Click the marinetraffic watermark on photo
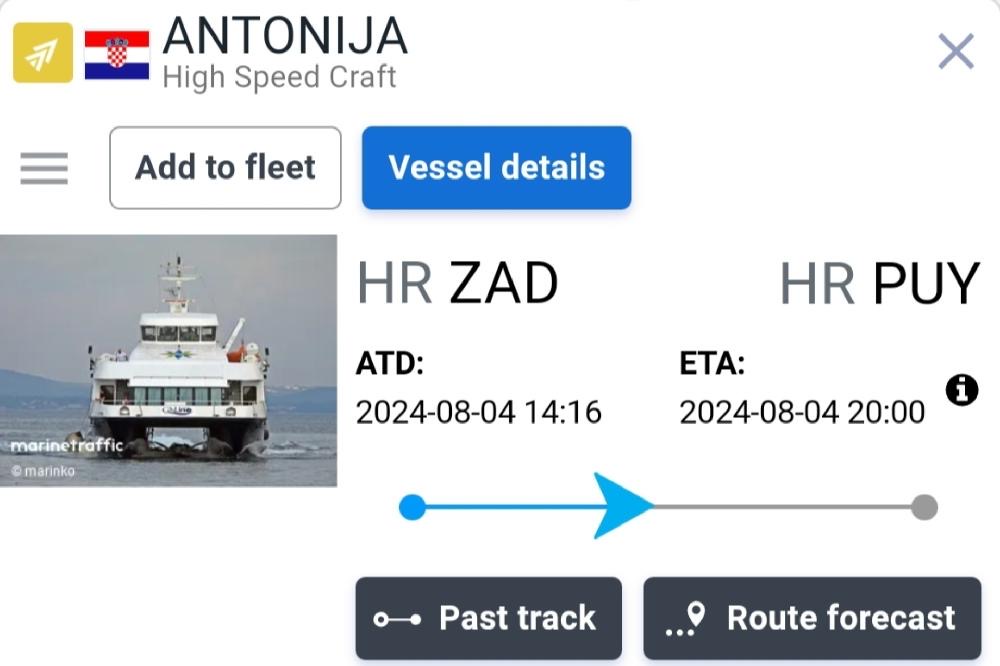The image size is (1000, 666). [x=66, y=445]
